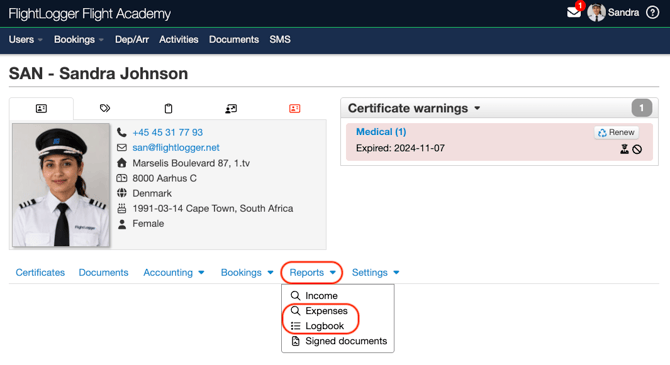Open SMS in the navigation bar
Viewport: 670px width, 365px height.
tap(280, 40)
